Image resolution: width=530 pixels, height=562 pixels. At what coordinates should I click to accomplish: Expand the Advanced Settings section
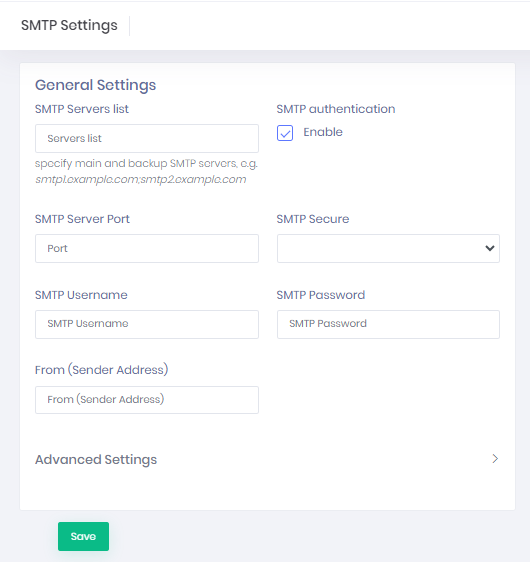(267, 459)
